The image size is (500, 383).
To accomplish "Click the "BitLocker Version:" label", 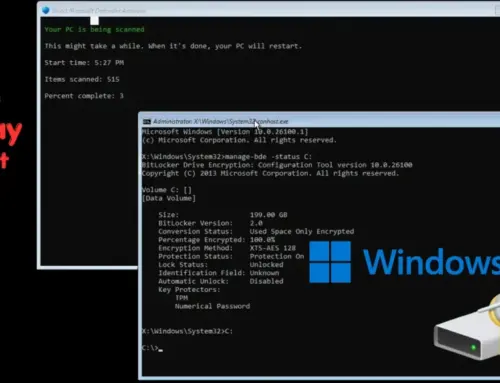I will 195,223.
